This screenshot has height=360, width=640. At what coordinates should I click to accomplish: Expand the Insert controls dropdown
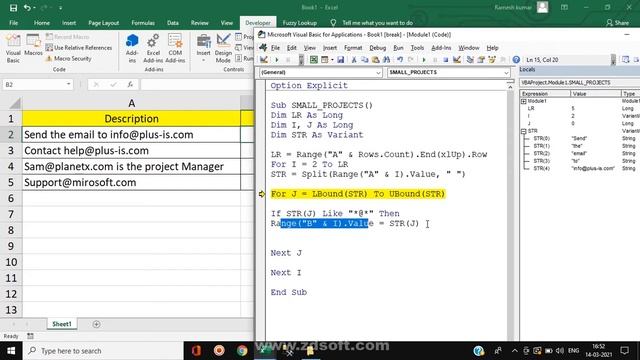[203, 48]
